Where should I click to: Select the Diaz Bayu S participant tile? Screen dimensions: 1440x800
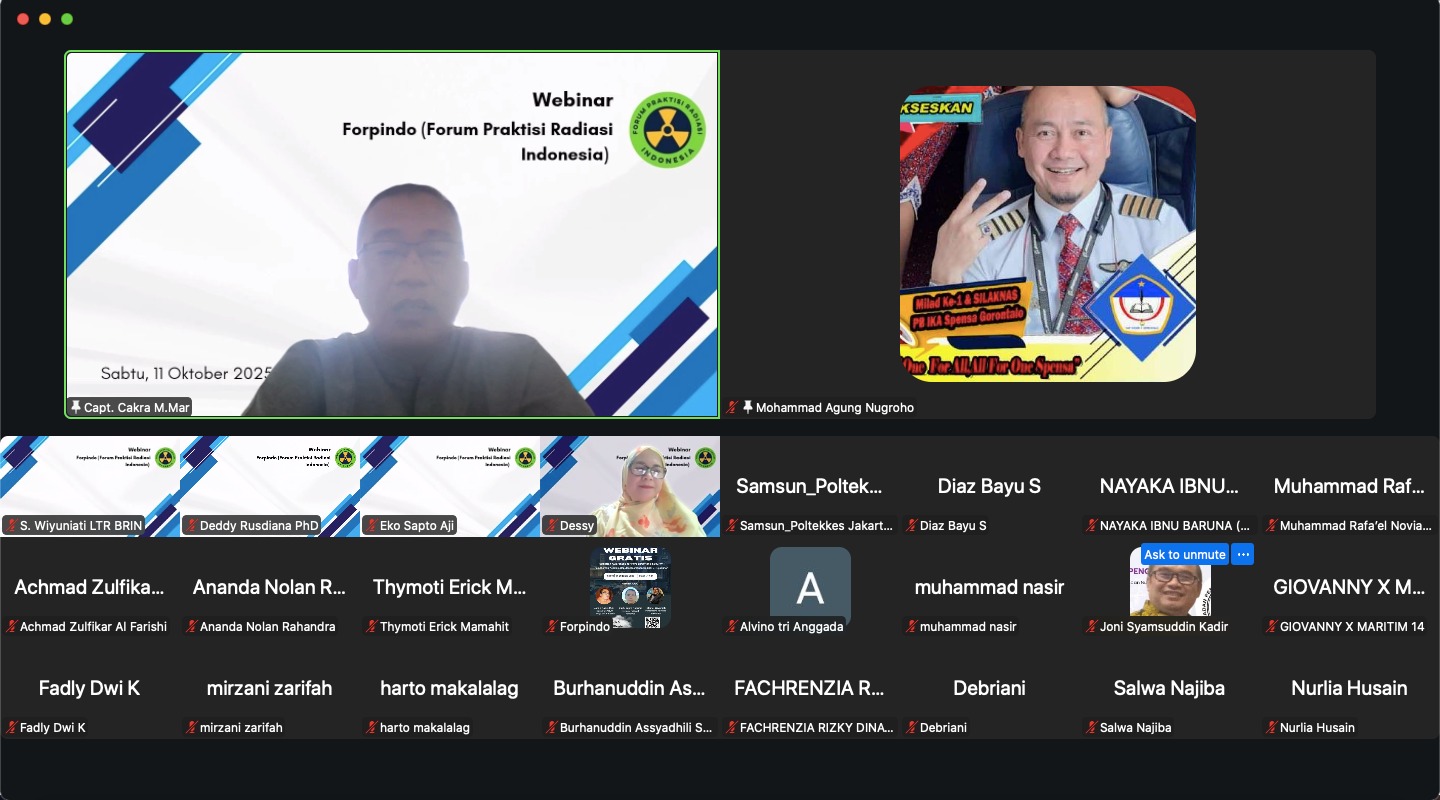click(989, 487)
